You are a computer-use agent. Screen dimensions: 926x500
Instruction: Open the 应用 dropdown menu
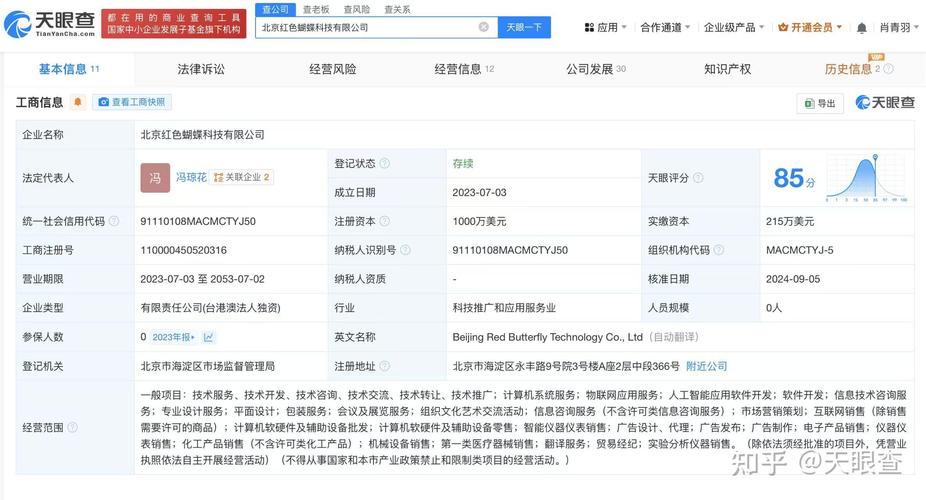(605, 28)
